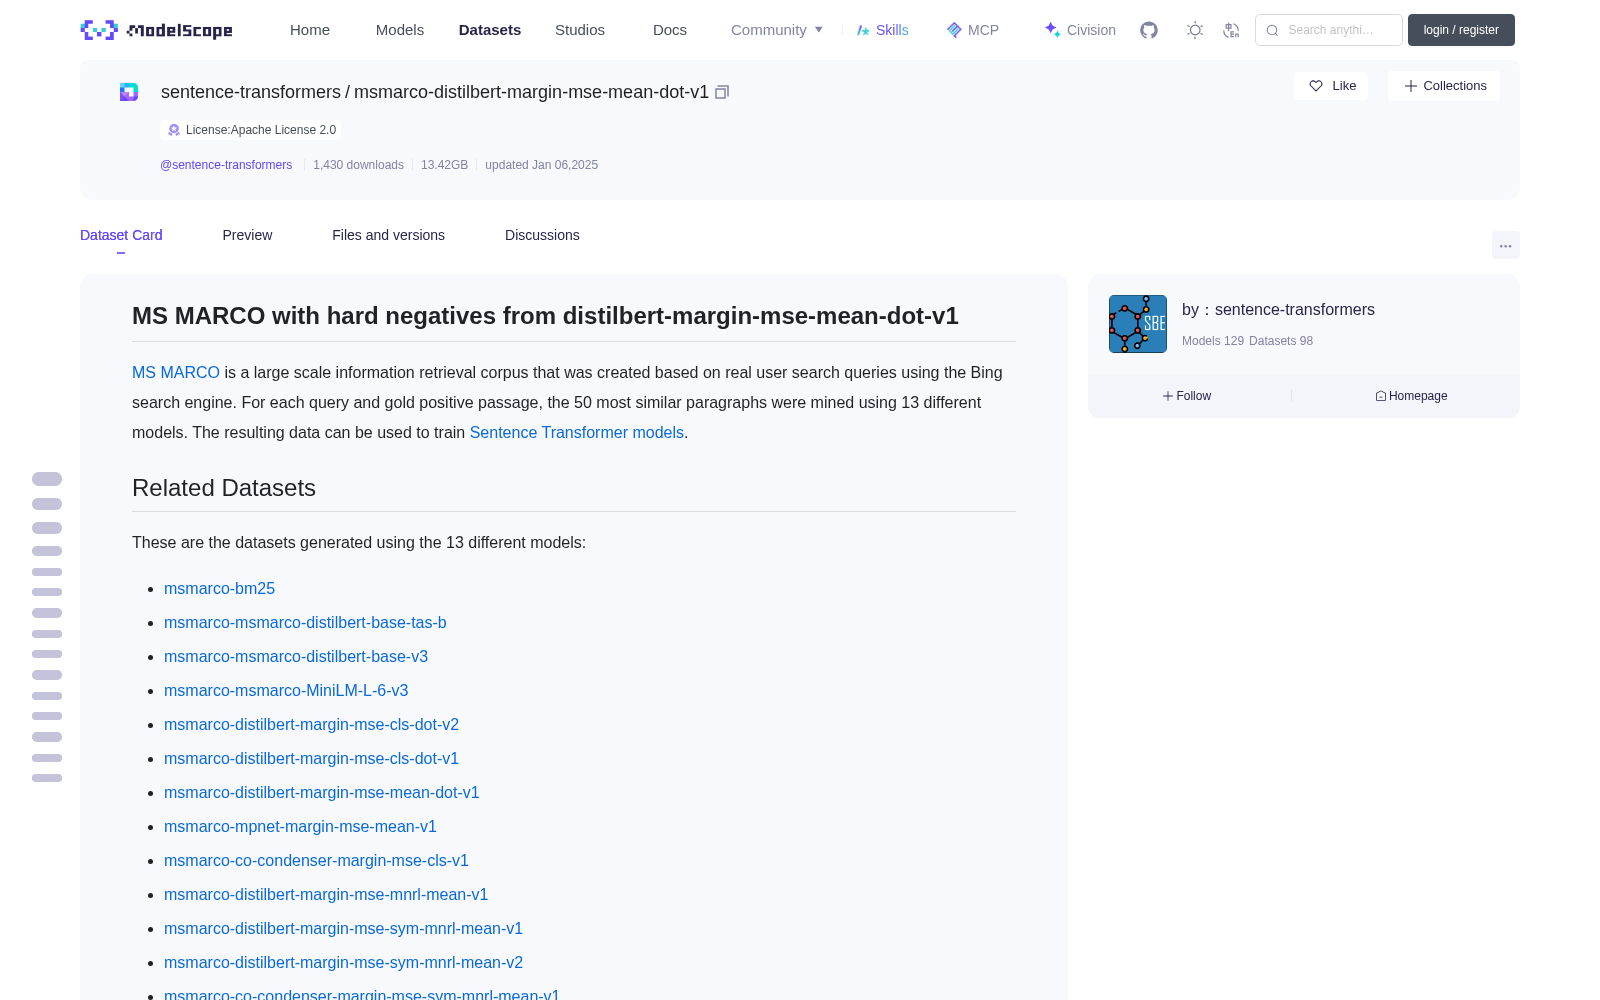Open the Studios section

point(580,30)
